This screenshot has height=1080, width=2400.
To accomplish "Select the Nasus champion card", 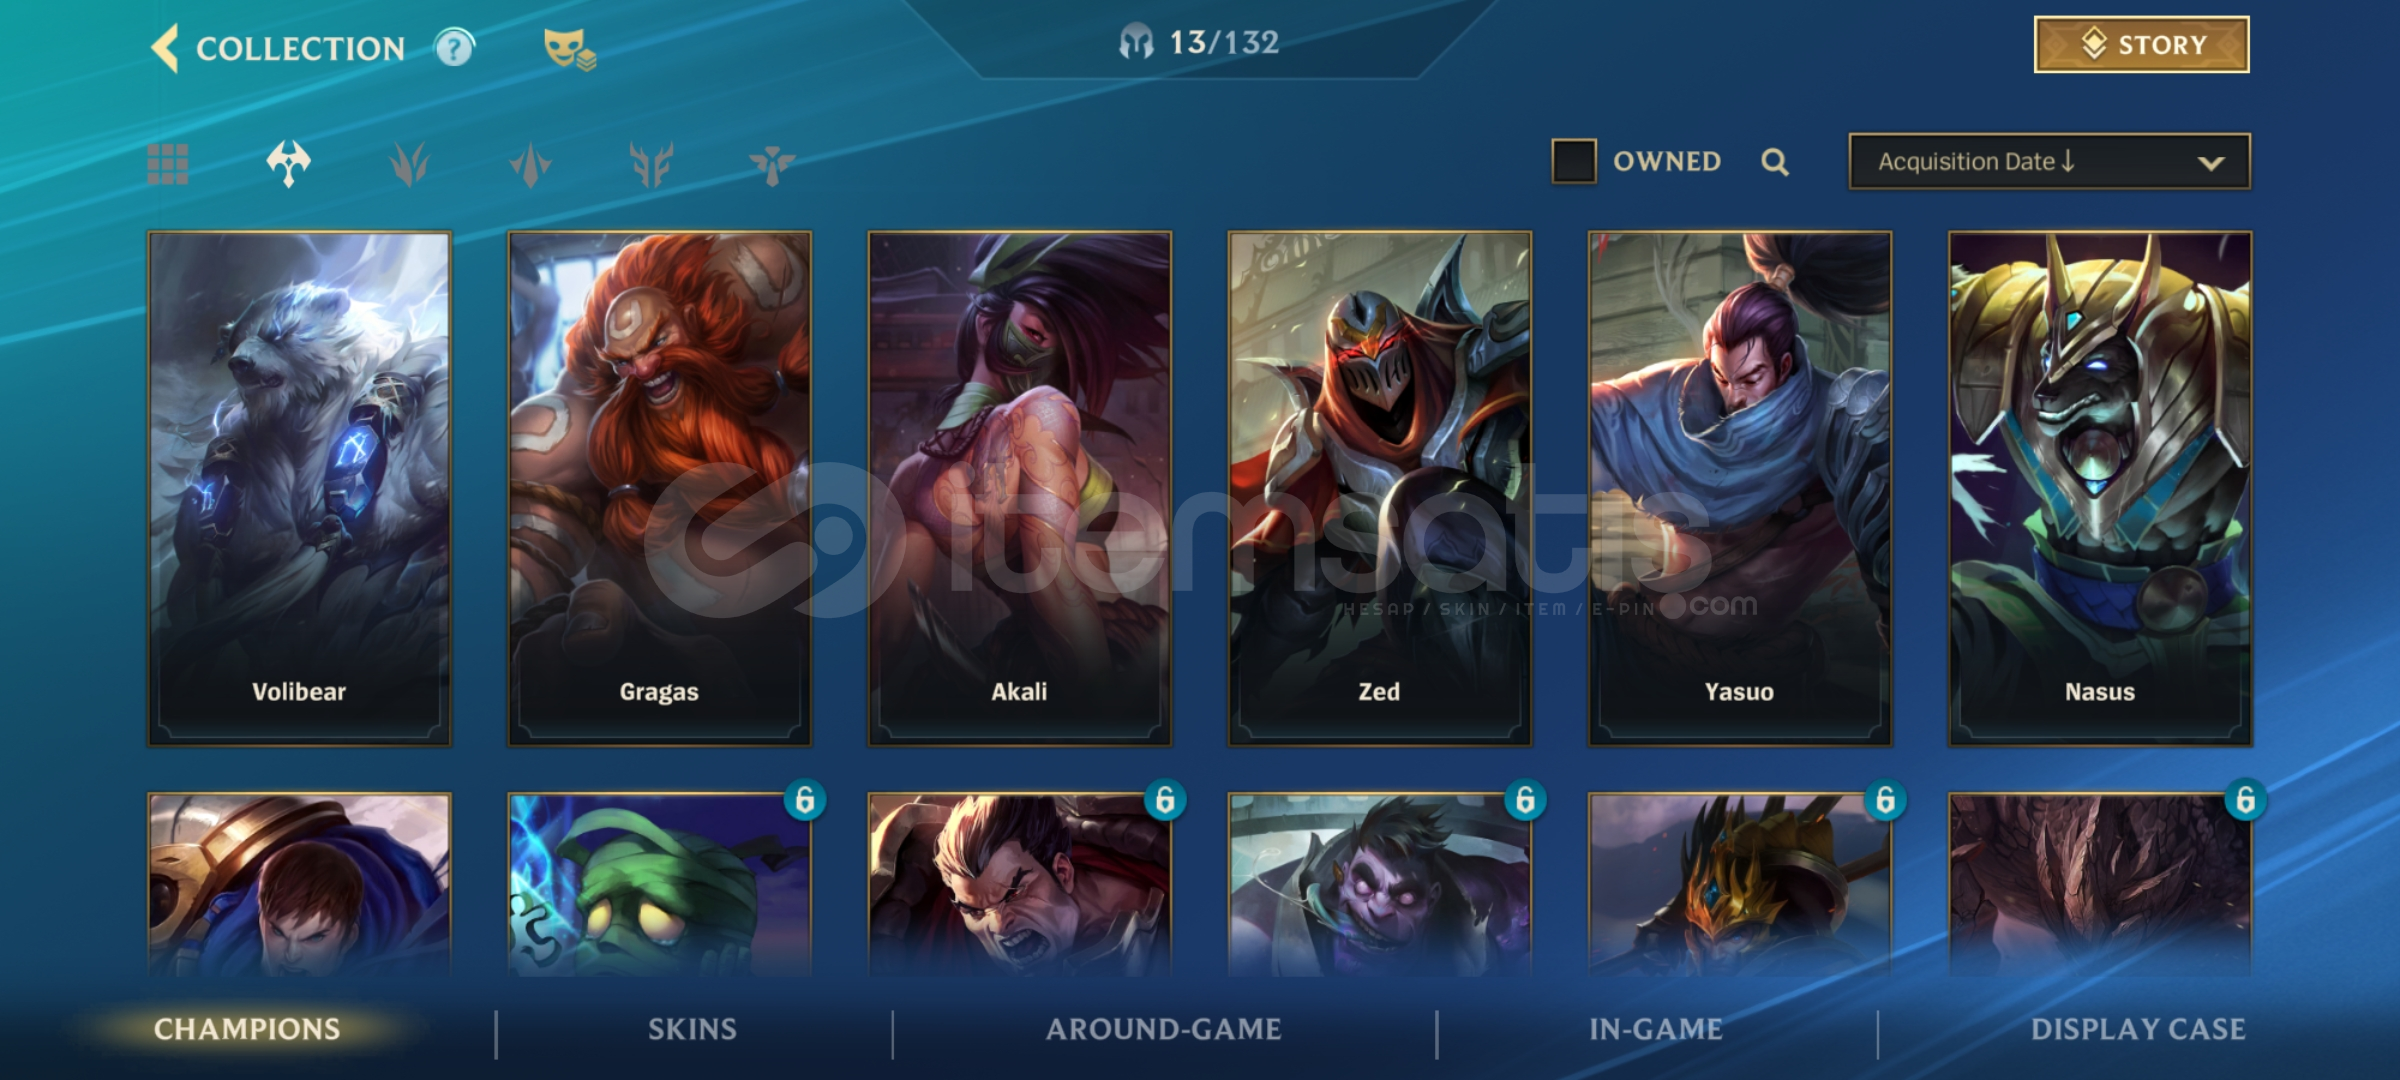I will click(x=2100, y=489).
